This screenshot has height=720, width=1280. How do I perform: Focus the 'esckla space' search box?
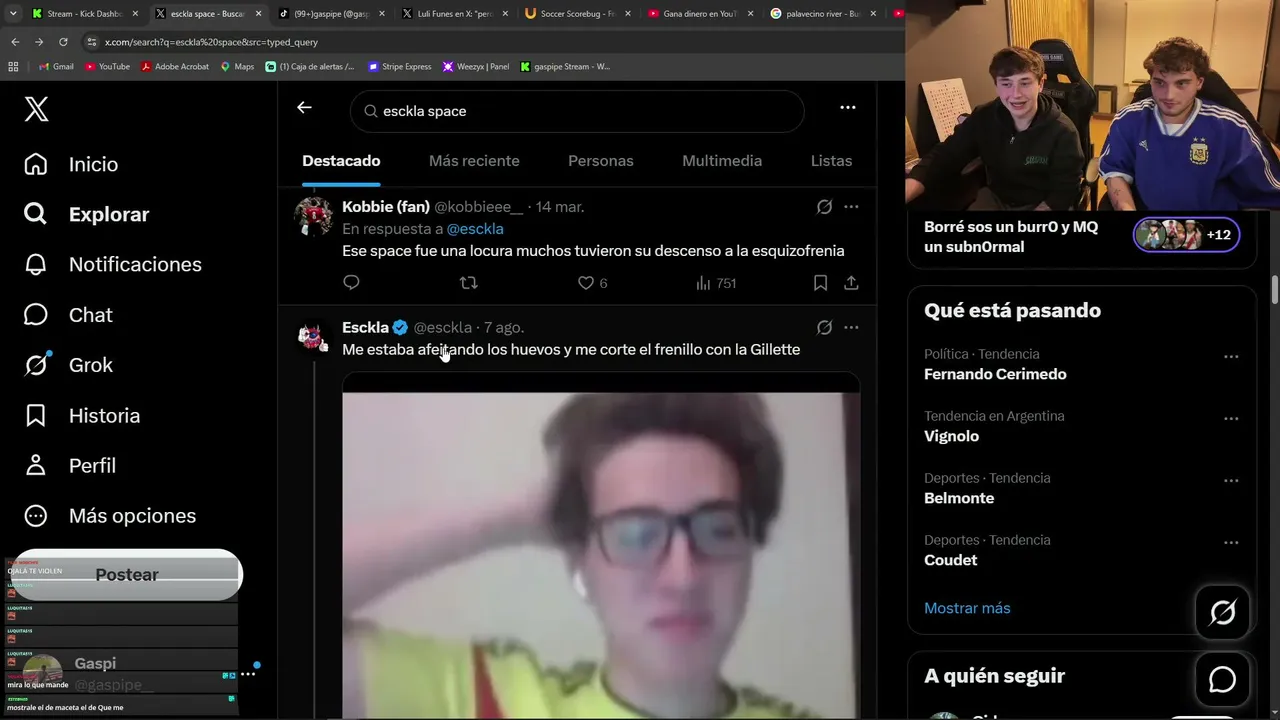click(x=577, y=111)
